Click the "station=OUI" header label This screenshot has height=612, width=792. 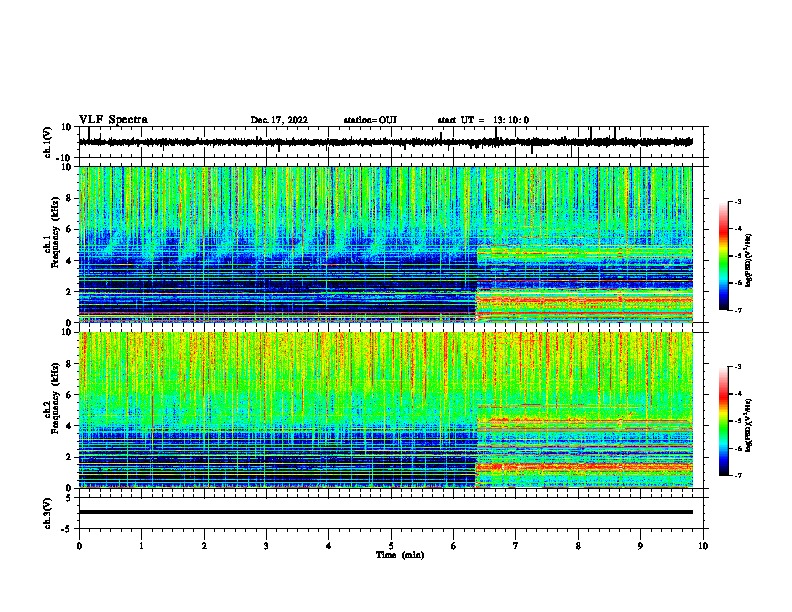[370, 120]
